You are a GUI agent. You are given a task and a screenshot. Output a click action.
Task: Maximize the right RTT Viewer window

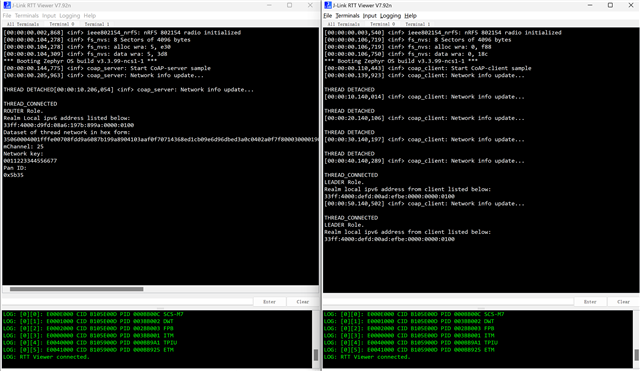pyautogui.click(x=610, y=5)
